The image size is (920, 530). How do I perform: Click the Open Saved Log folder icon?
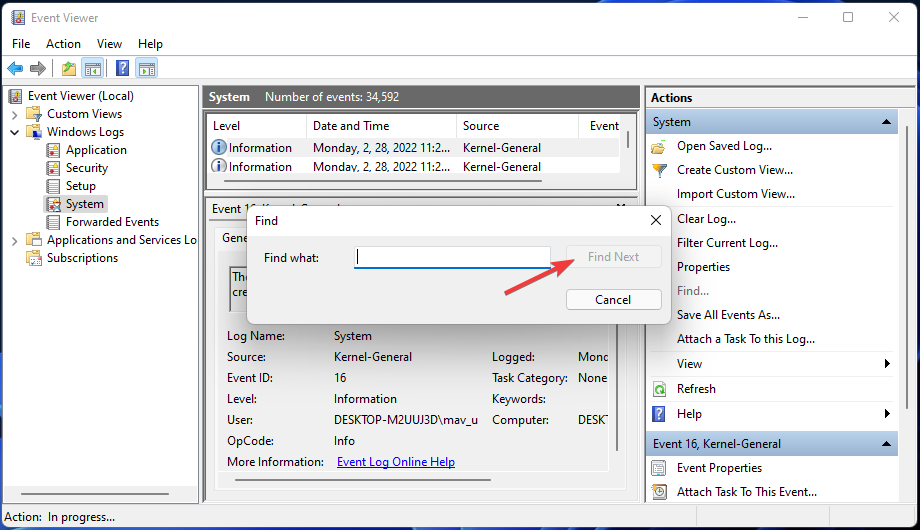[x=659, y=146]
